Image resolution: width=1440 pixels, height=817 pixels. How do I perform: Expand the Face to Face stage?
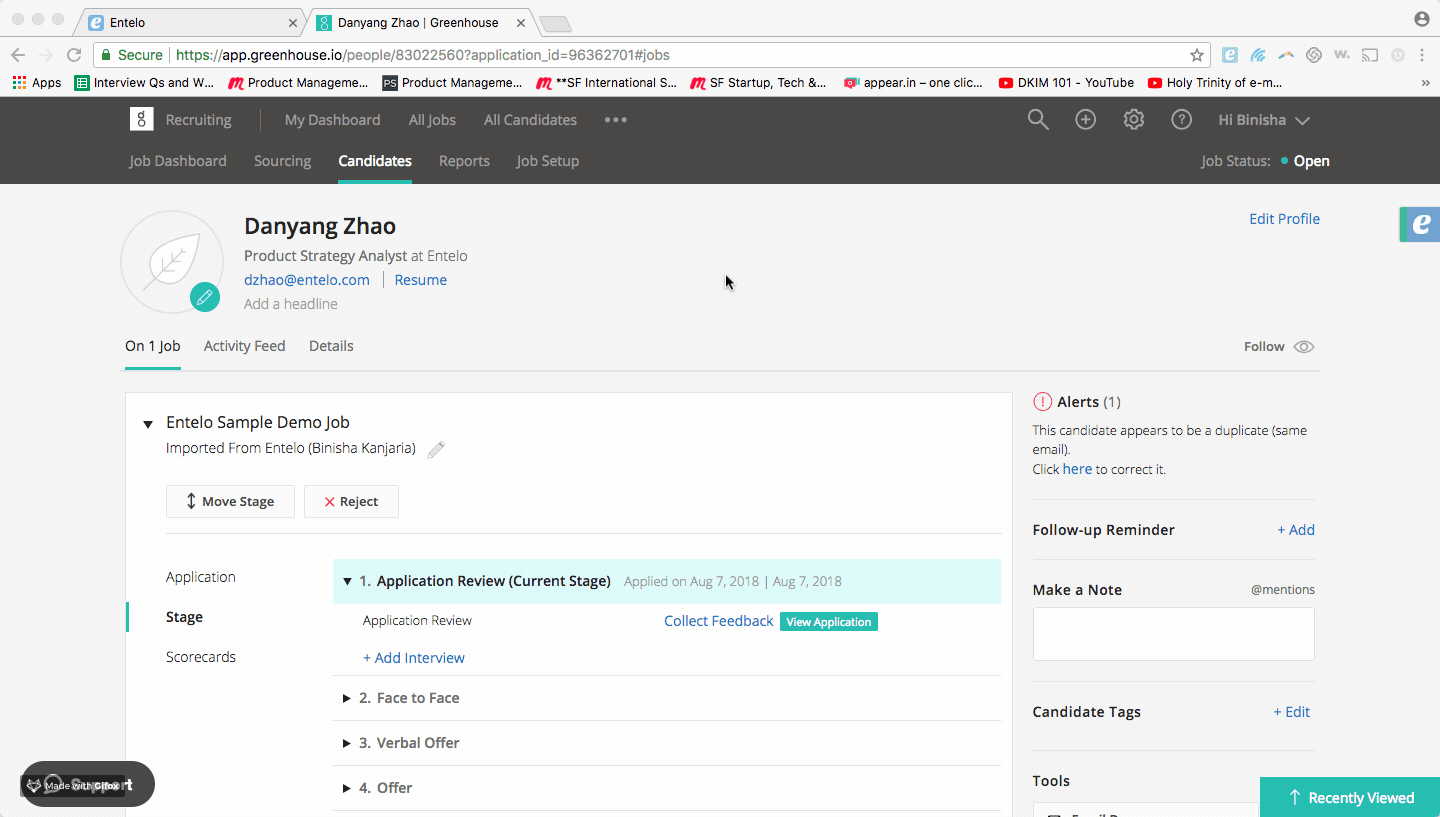[x=347, y=698]
